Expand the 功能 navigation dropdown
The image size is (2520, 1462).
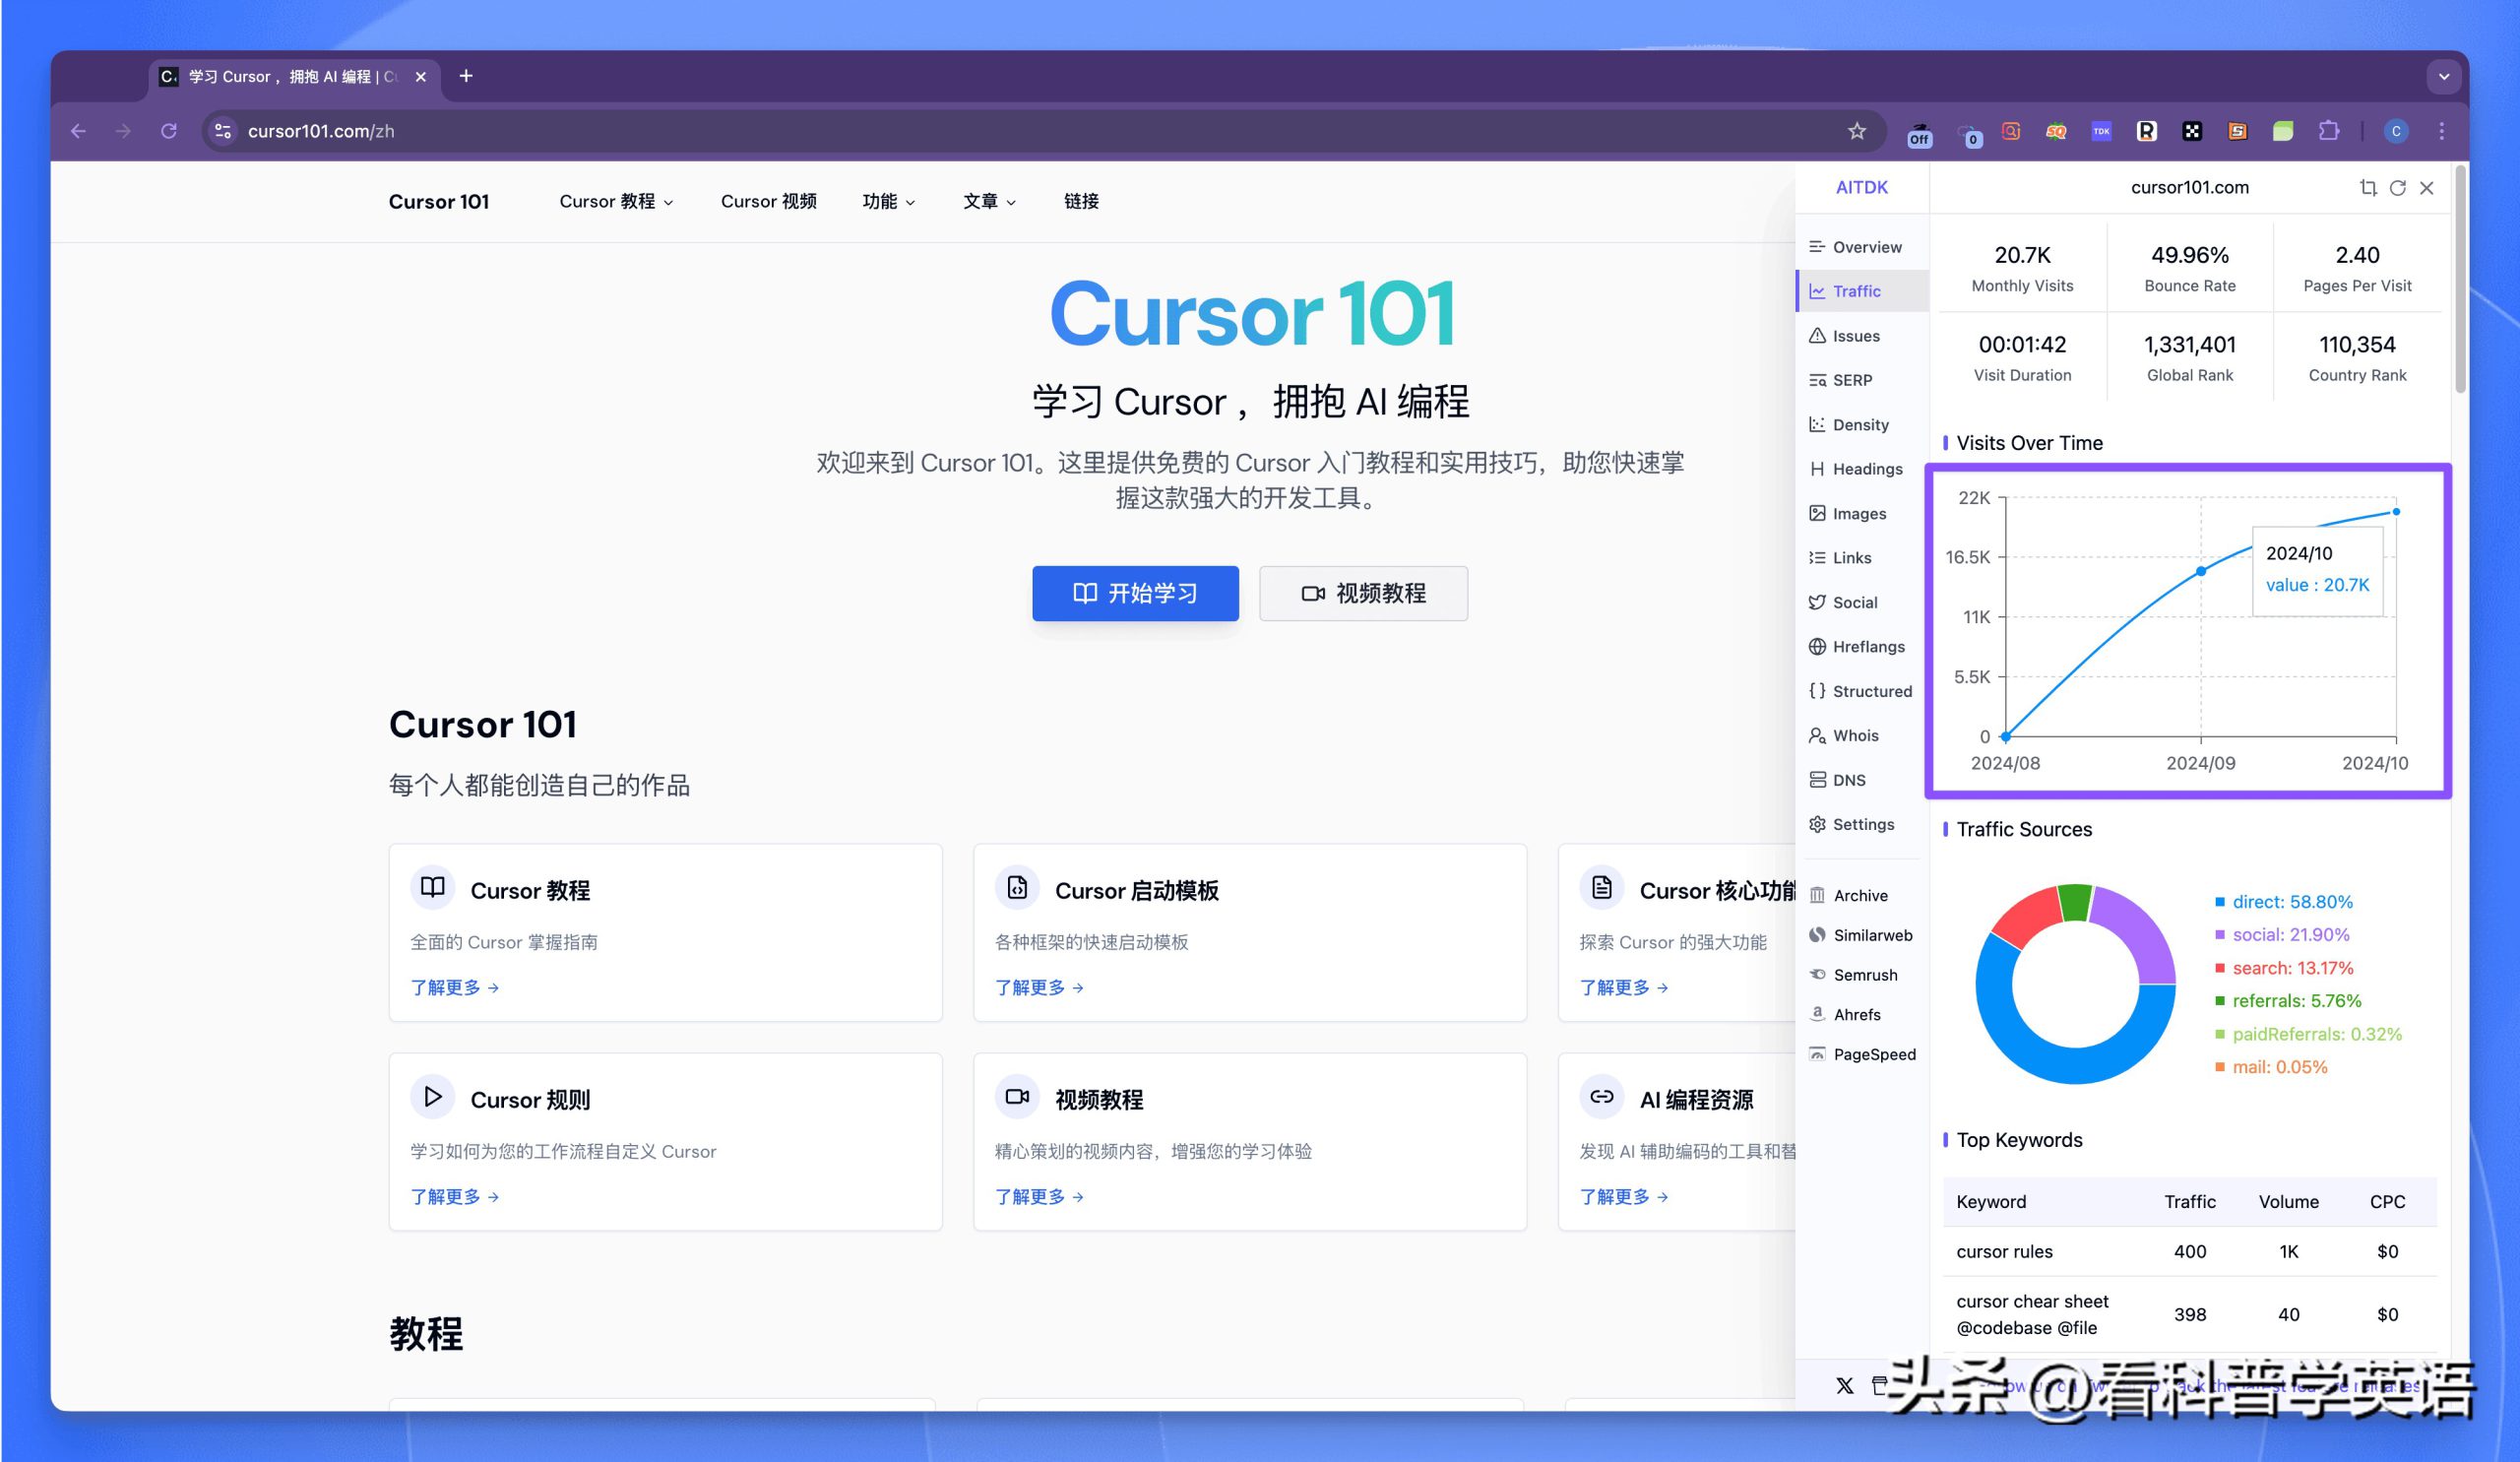click(888, 201)
